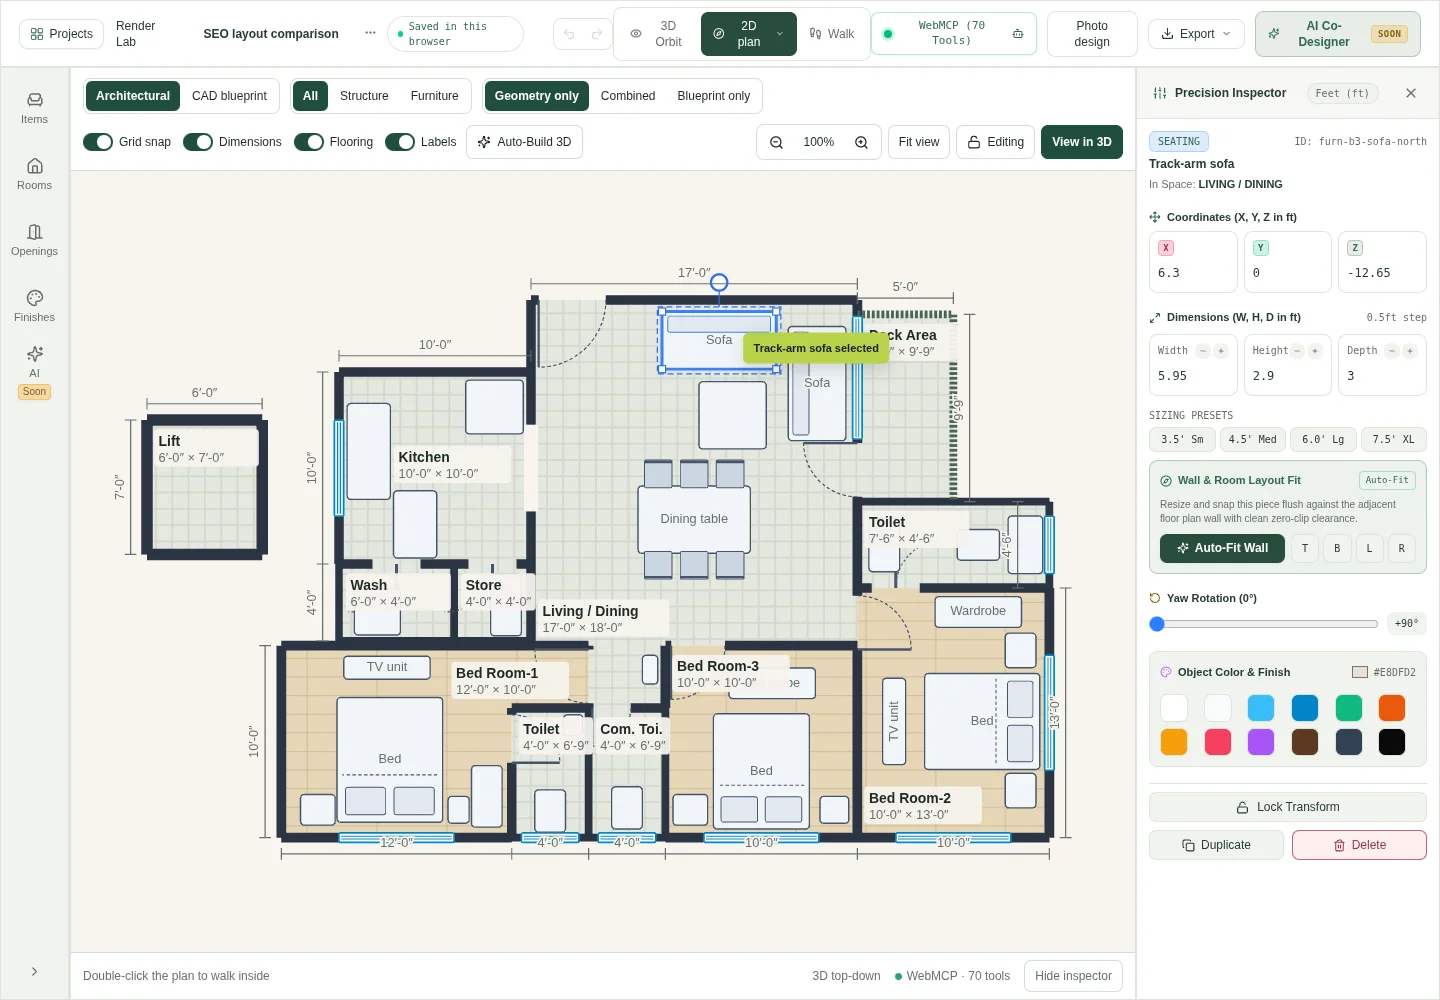Screen dimensions: 1440x1000
Task: Select the Furniture filter tab
Action: point(434,96)
